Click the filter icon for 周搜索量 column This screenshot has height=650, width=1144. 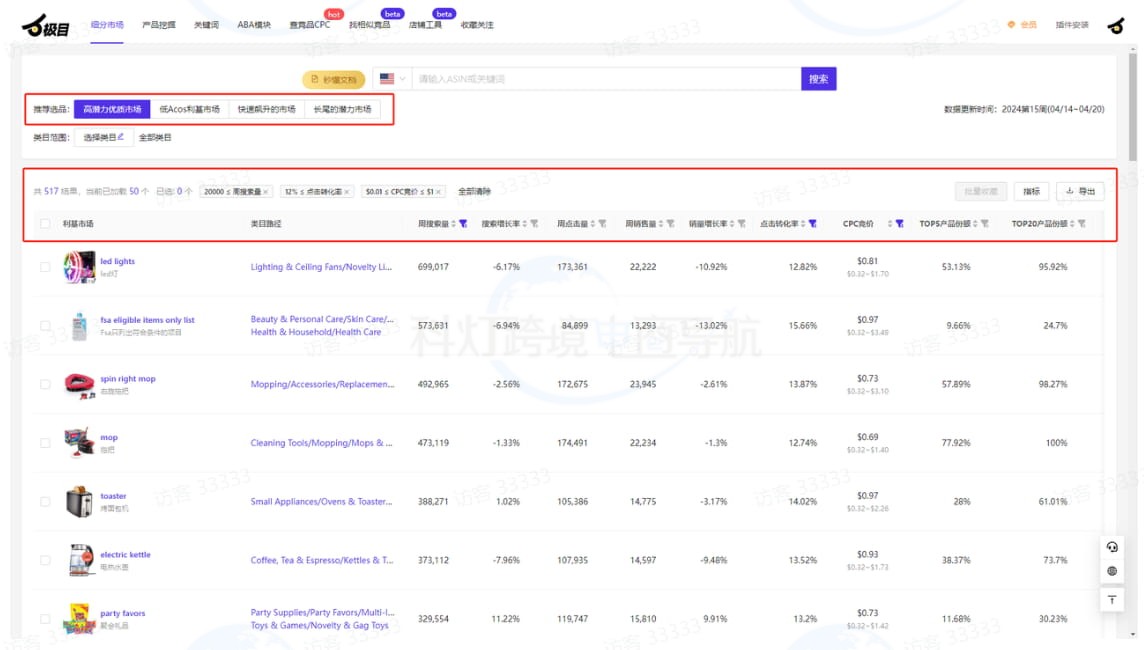(463, 224)
